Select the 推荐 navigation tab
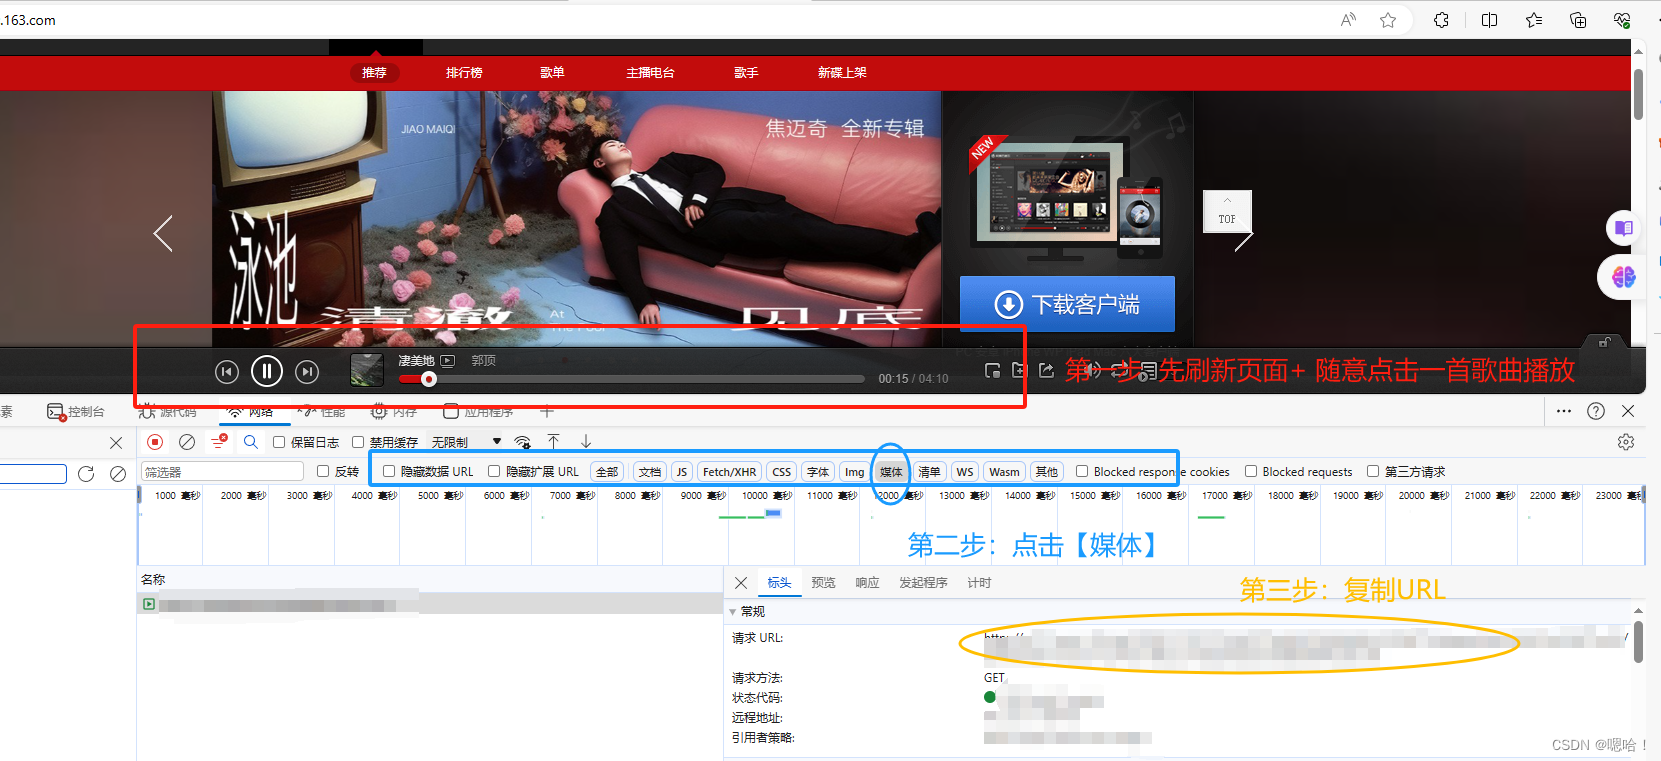This screenshot has height=761, width=1661. tap(375, 72)
